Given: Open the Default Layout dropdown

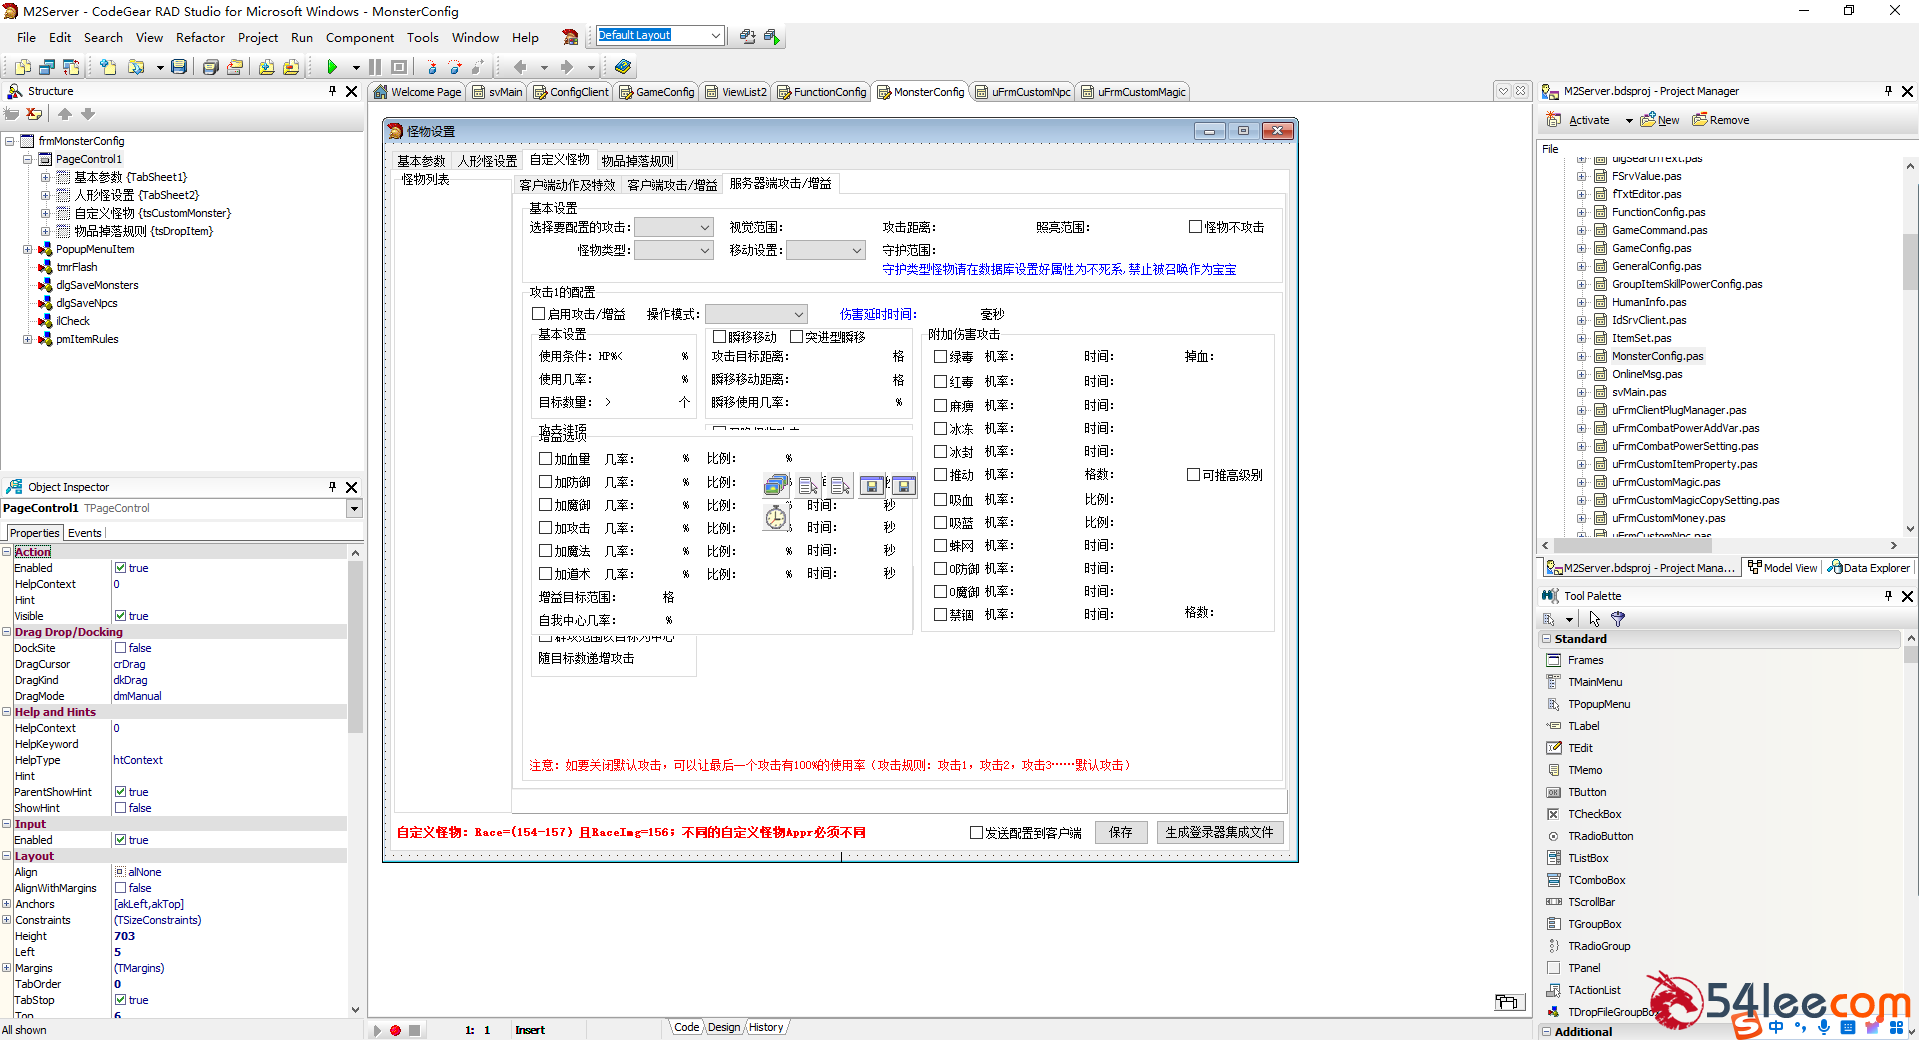Looking at the screenshot, I should [x=716, y=35].
